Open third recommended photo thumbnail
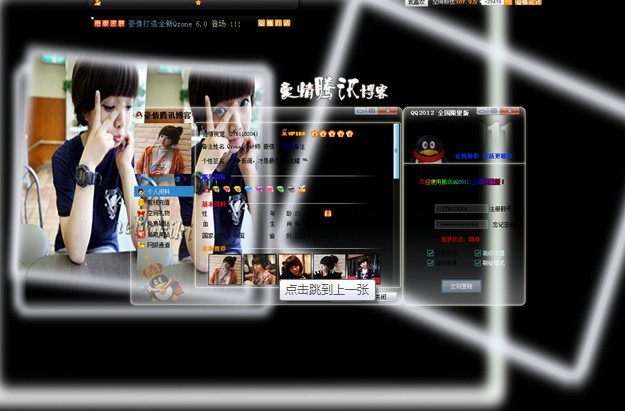Screen dimensions: 625x411 295,267
